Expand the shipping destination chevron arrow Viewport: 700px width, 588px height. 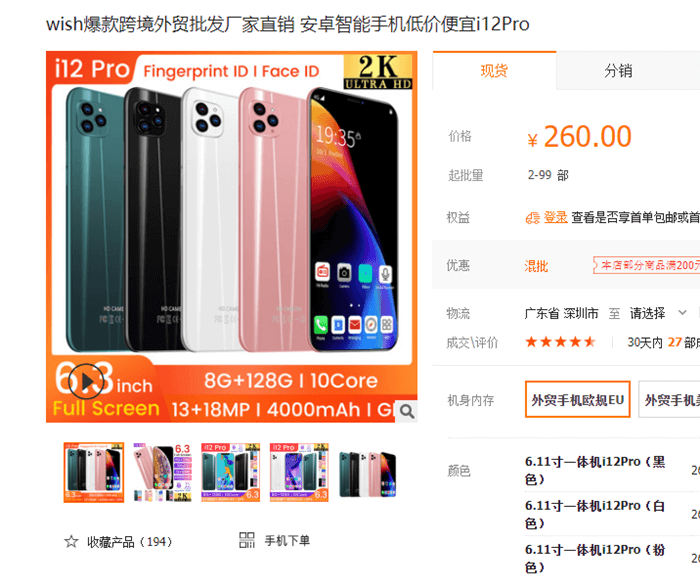(x=682, y=313)
